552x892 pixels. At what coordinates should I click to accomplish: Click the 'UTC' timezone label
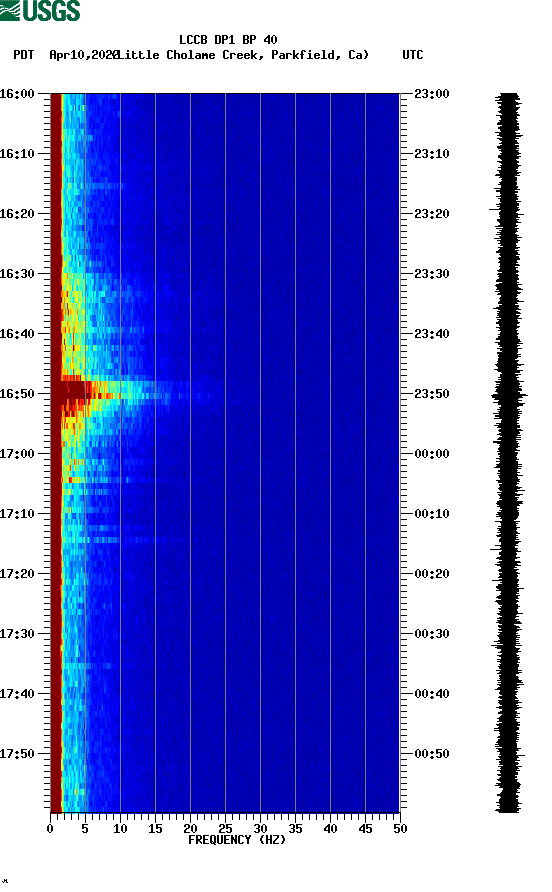413,55
